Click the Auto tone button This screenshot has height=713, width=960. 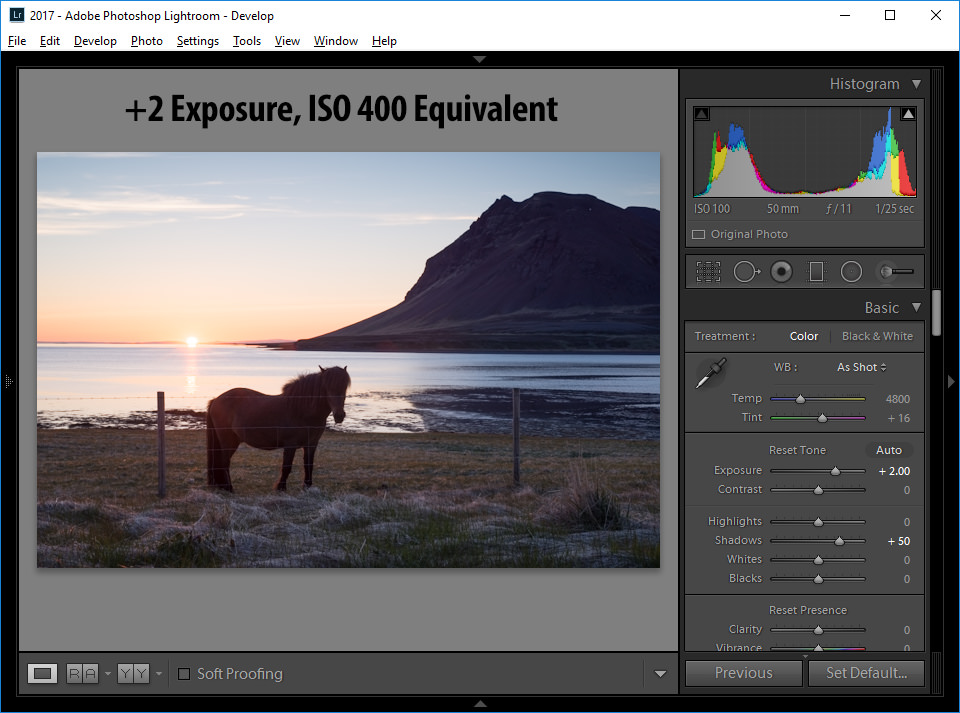point(888,450)
